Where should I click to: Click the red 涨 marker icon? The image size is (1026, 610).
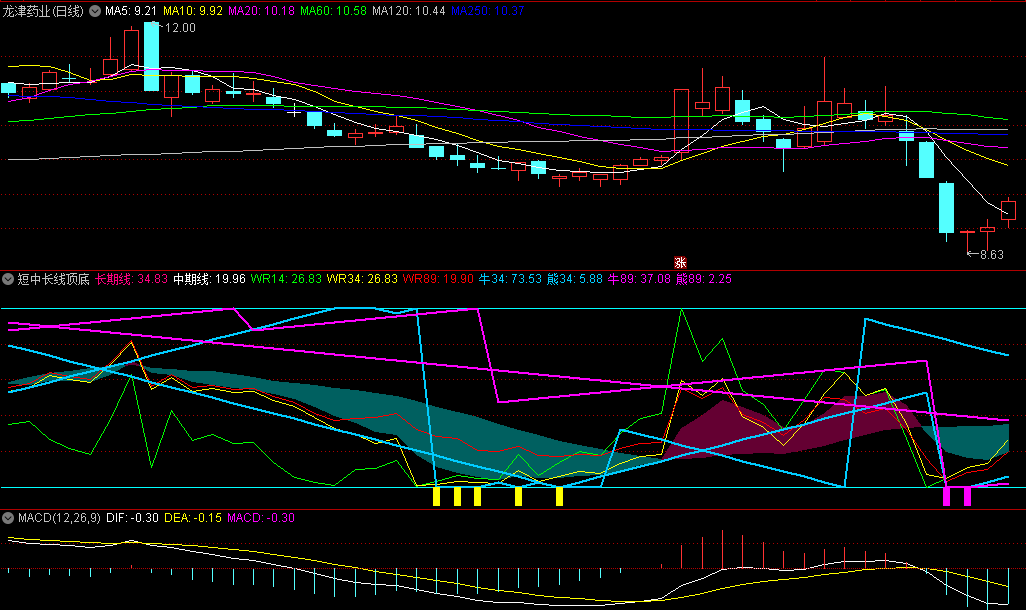[x=680, y=262]
